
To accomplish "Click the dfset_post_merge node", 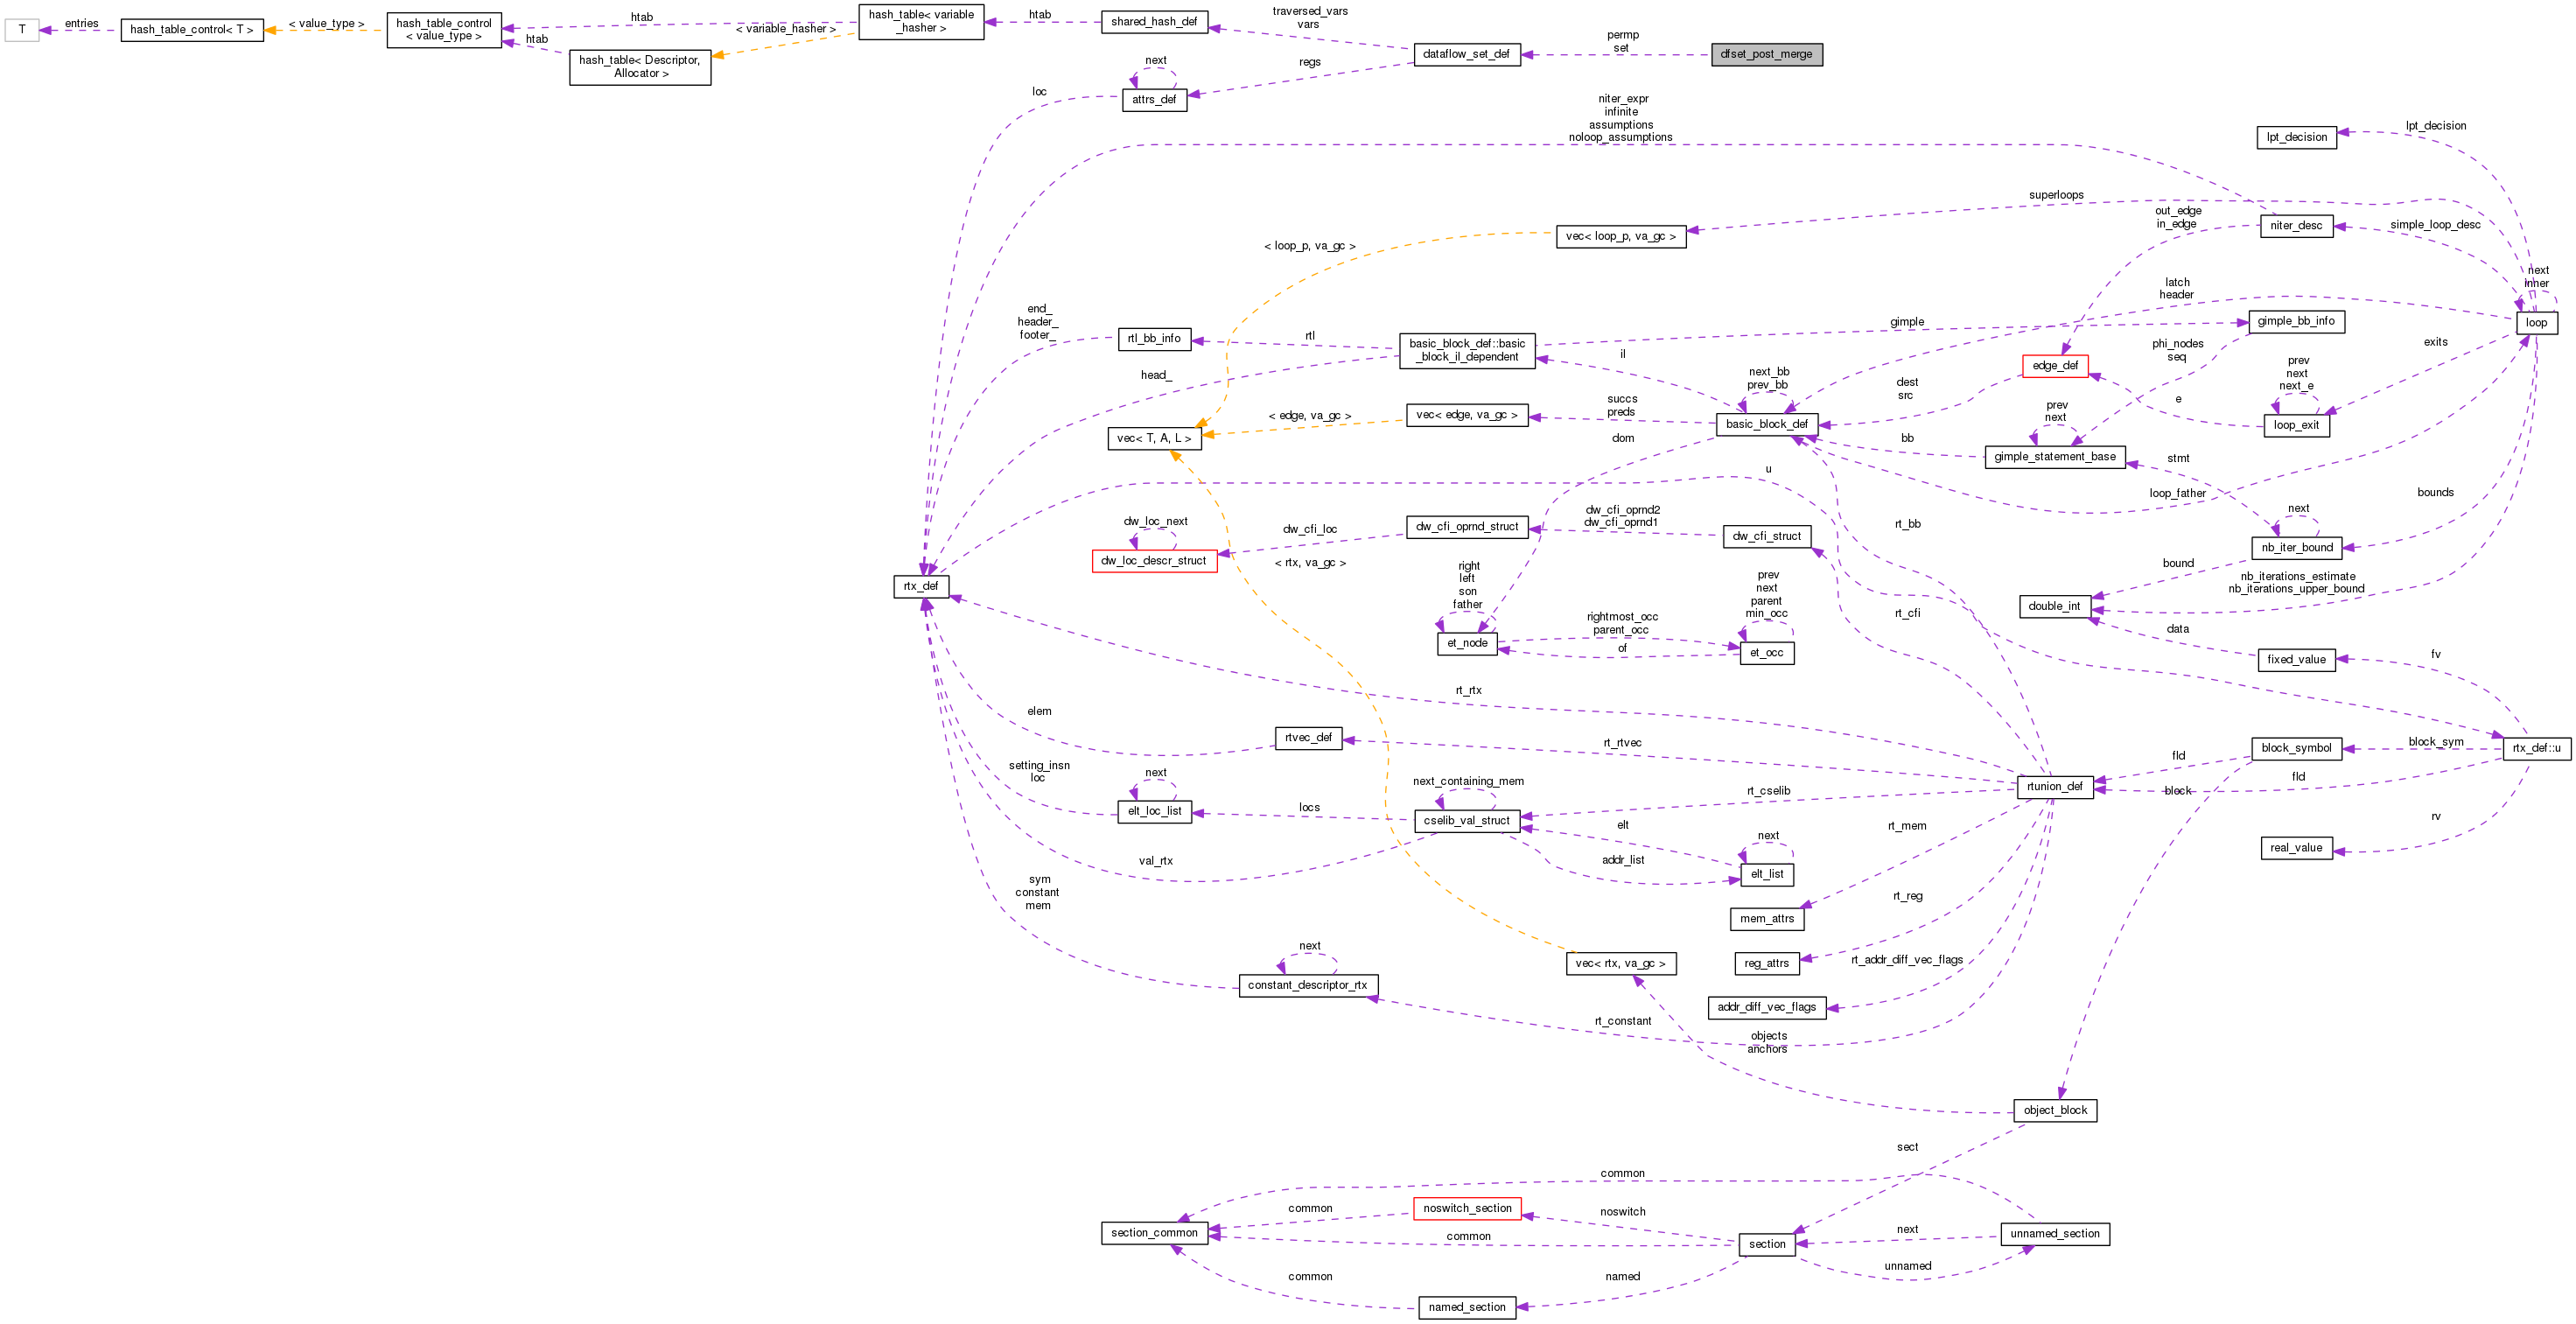I will click(1766, 54).
